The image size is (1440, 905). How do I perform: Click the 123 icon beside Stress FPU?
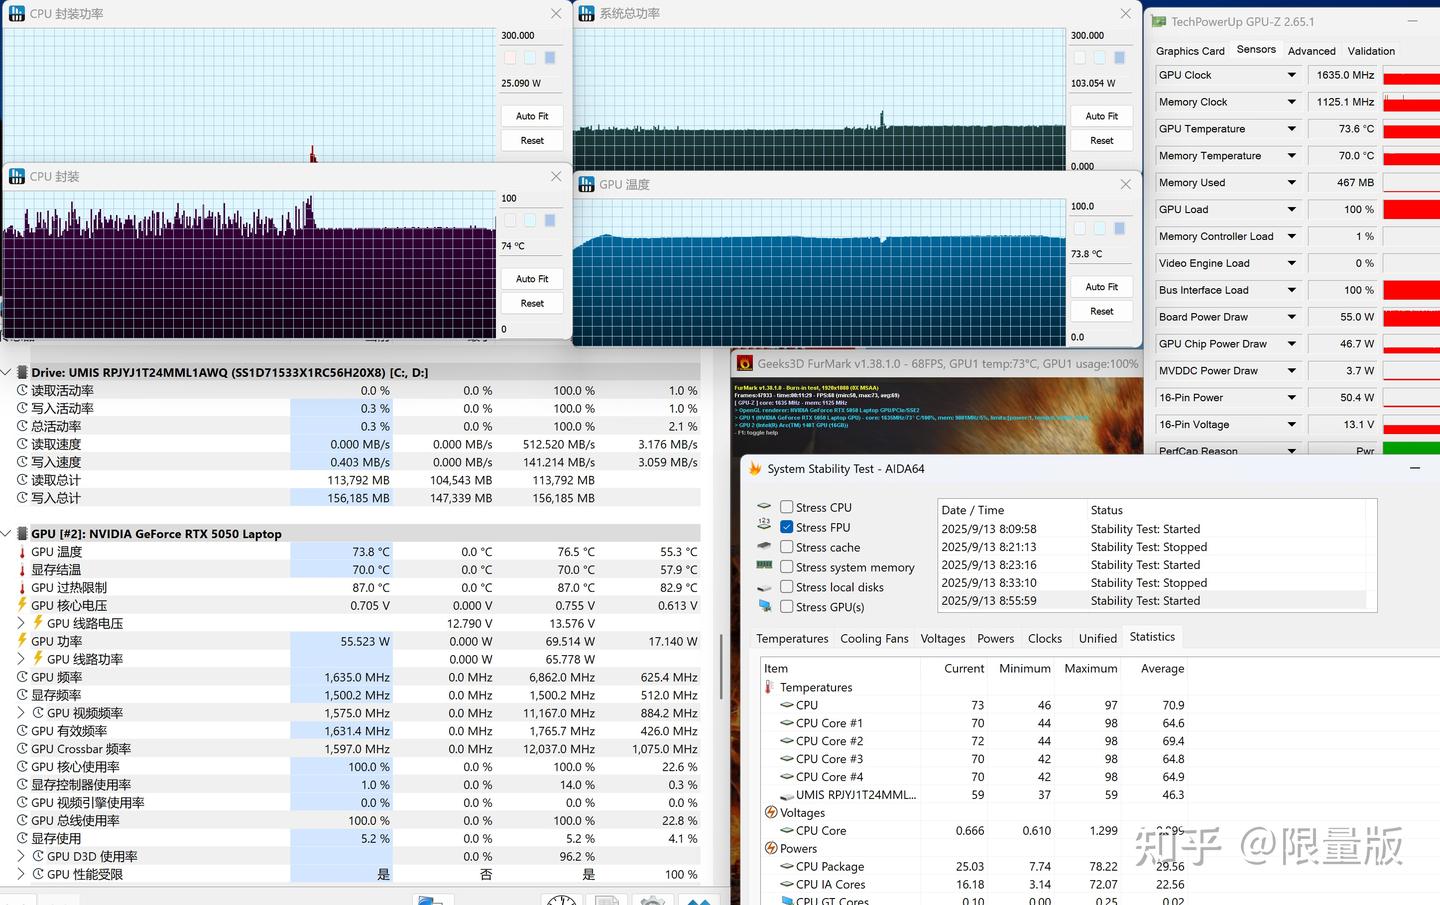(x=764, y=527)
